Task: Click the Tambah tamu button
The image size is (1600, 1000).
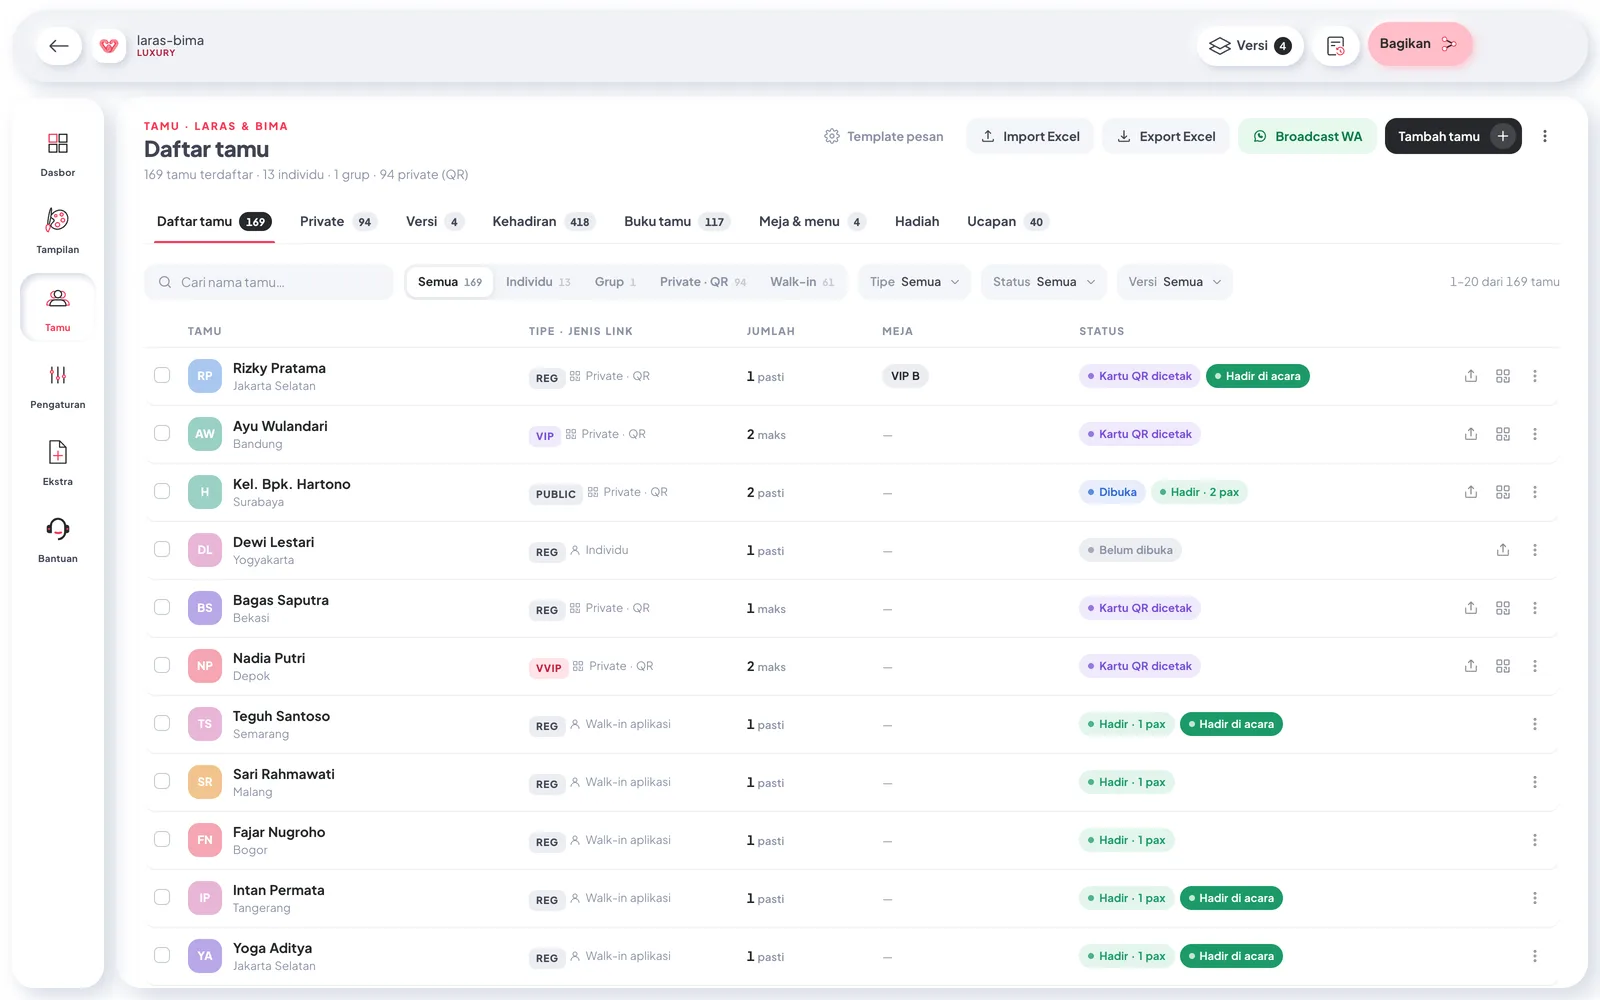Action: point(1453,136)
